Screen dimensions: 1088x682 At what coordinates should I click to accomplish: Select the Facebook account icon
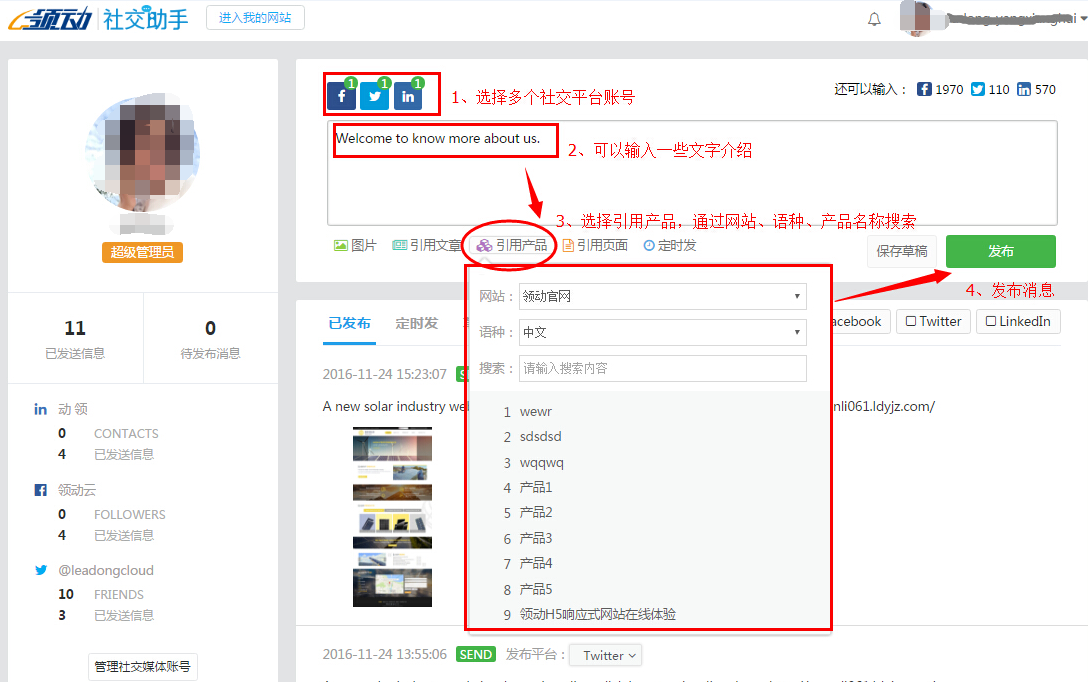341,96
